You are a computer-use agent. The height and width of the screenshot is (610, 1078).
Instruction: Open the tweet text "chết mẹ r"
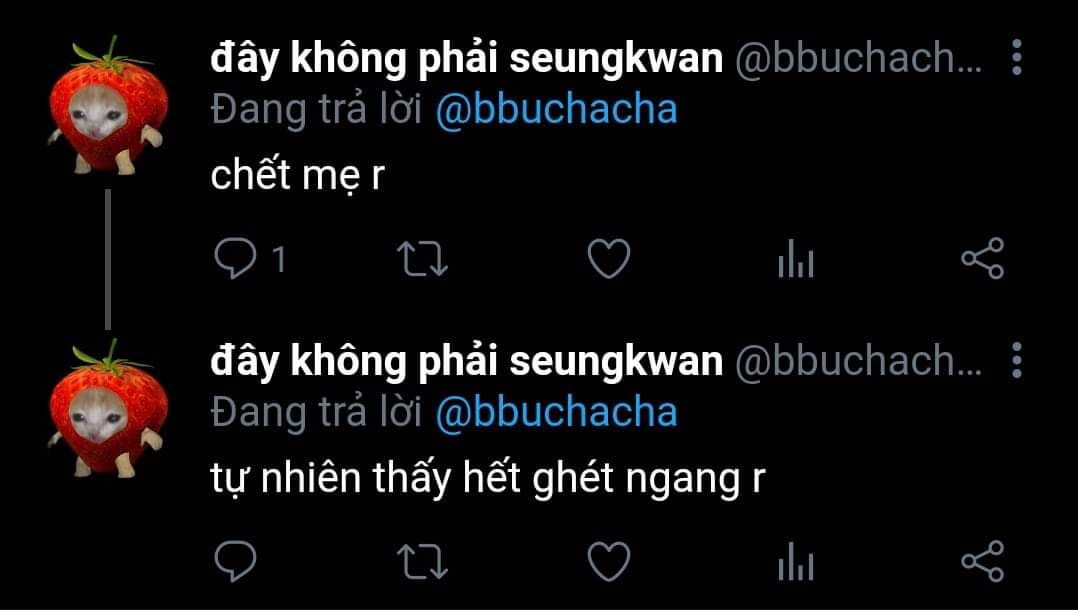pyautogui.click(x=297, y=175)
